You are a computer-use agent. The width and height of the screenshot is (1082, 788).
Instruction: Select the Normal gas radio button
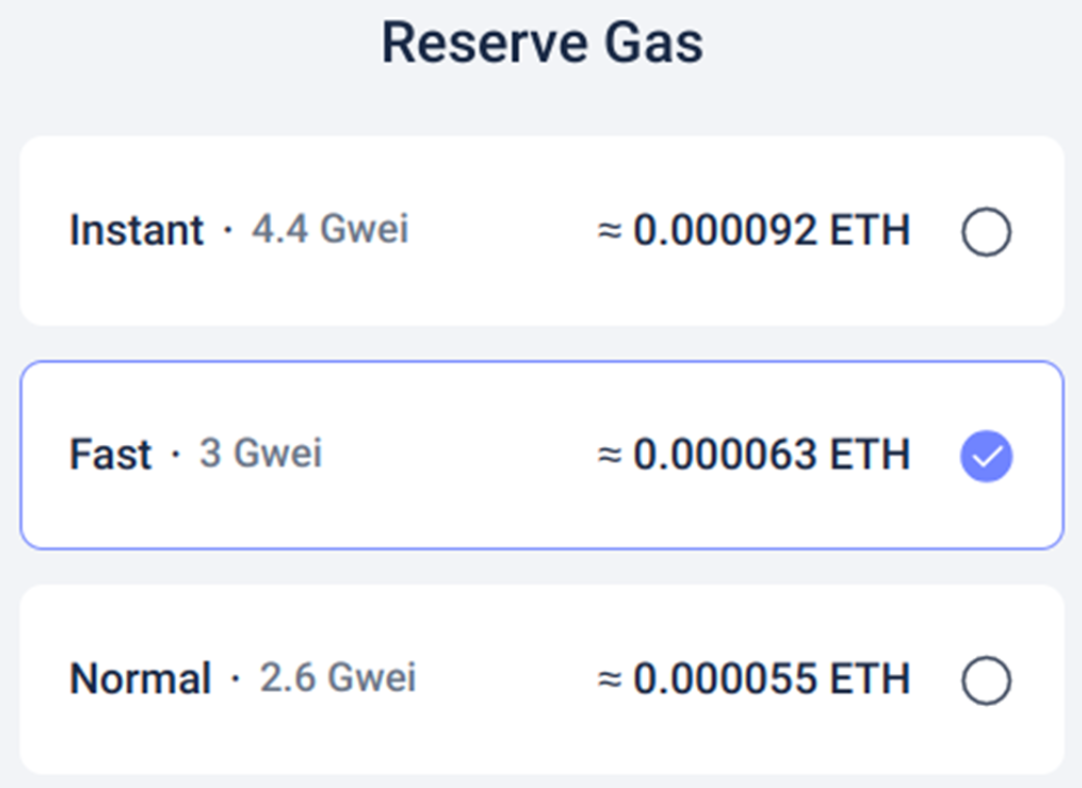coord(986,681)
